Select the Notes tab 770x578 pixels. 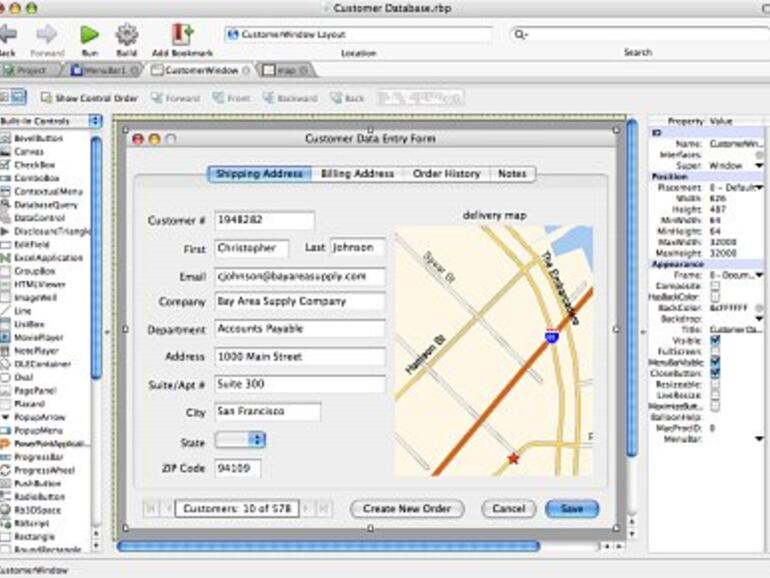[x=512, y=174]
